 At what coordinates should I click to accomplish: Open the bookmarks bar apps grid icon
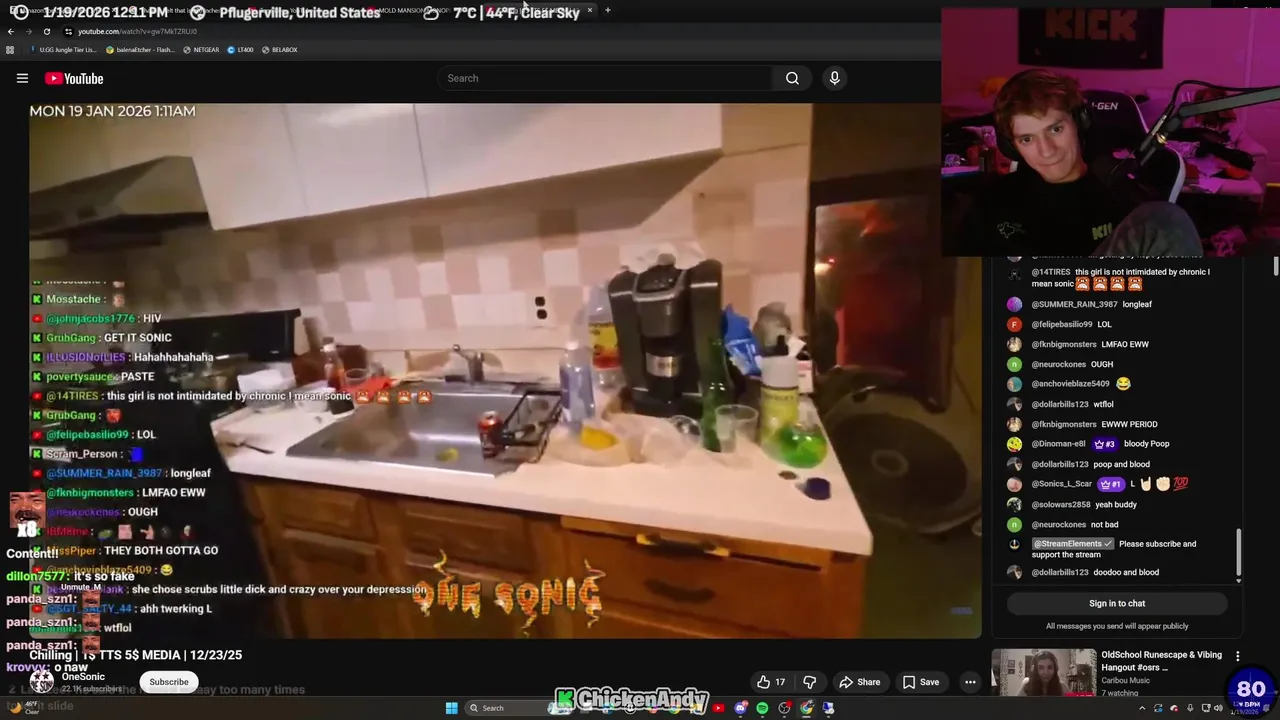coord(10,49)
